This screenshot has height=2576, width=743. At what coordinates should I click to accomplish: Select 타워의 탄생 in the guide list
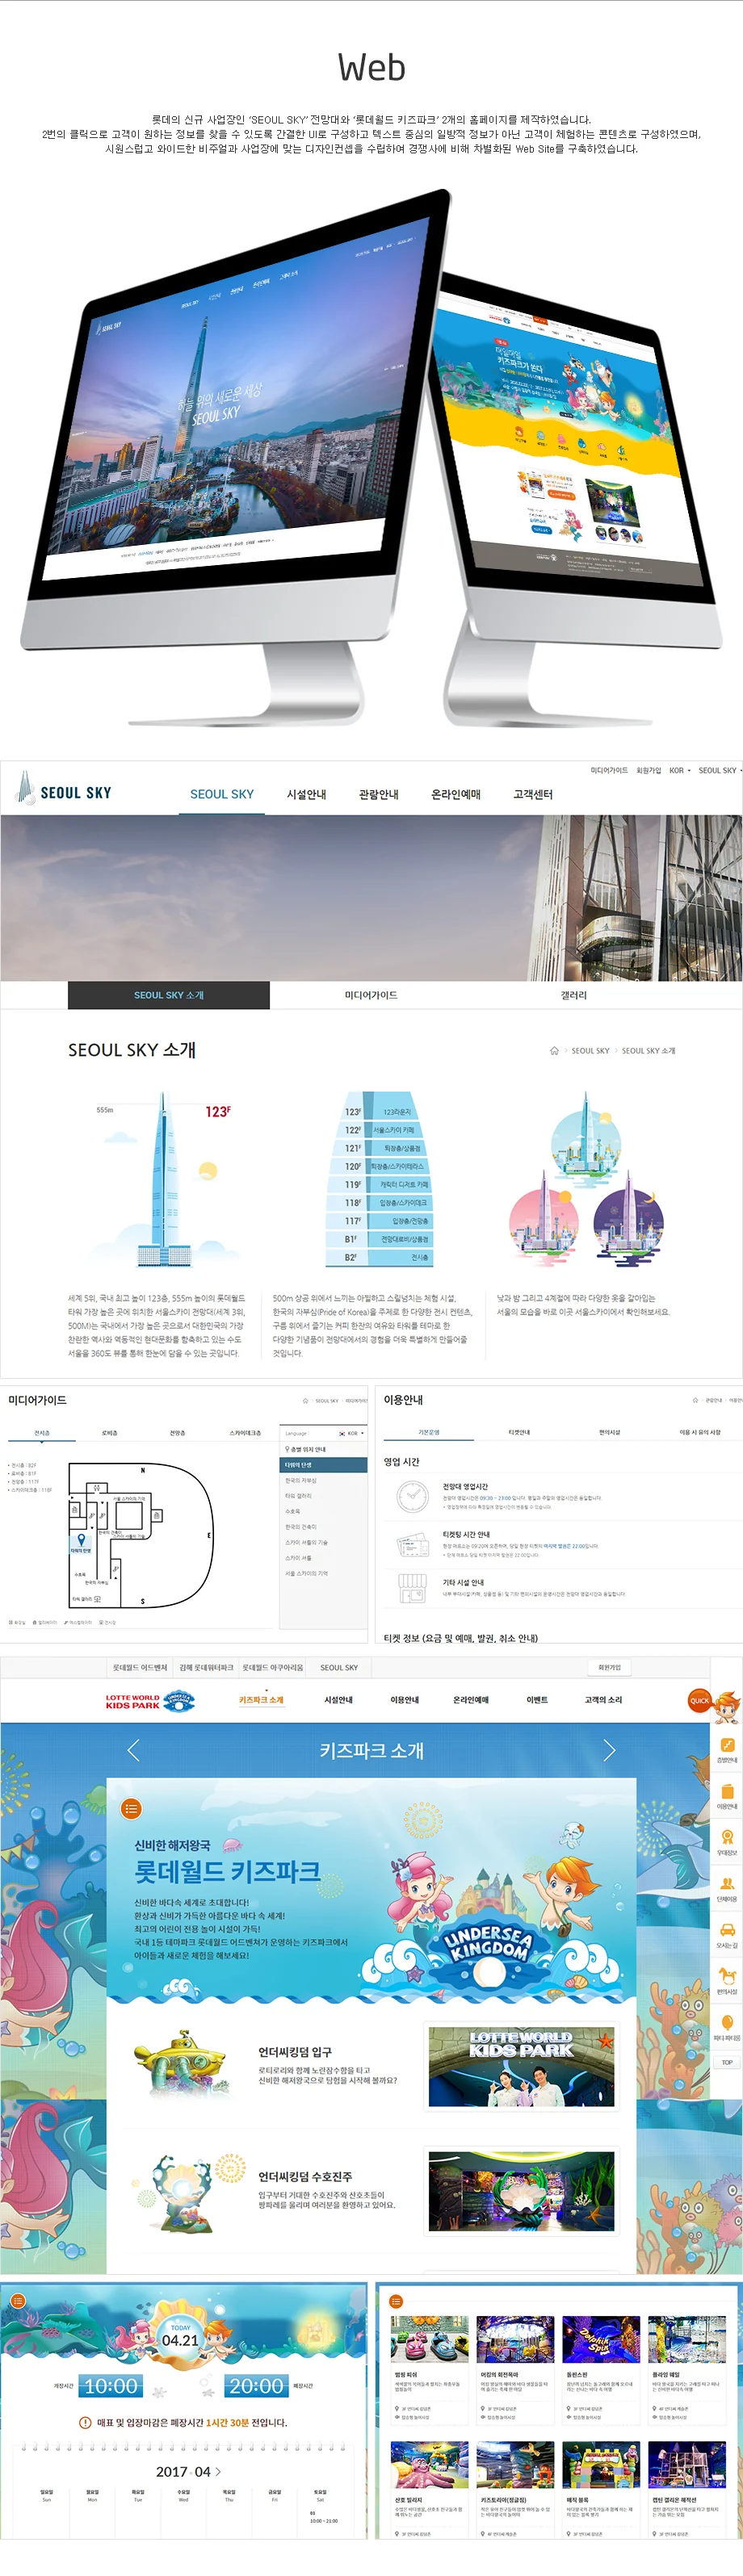[x=324, y=1465]
